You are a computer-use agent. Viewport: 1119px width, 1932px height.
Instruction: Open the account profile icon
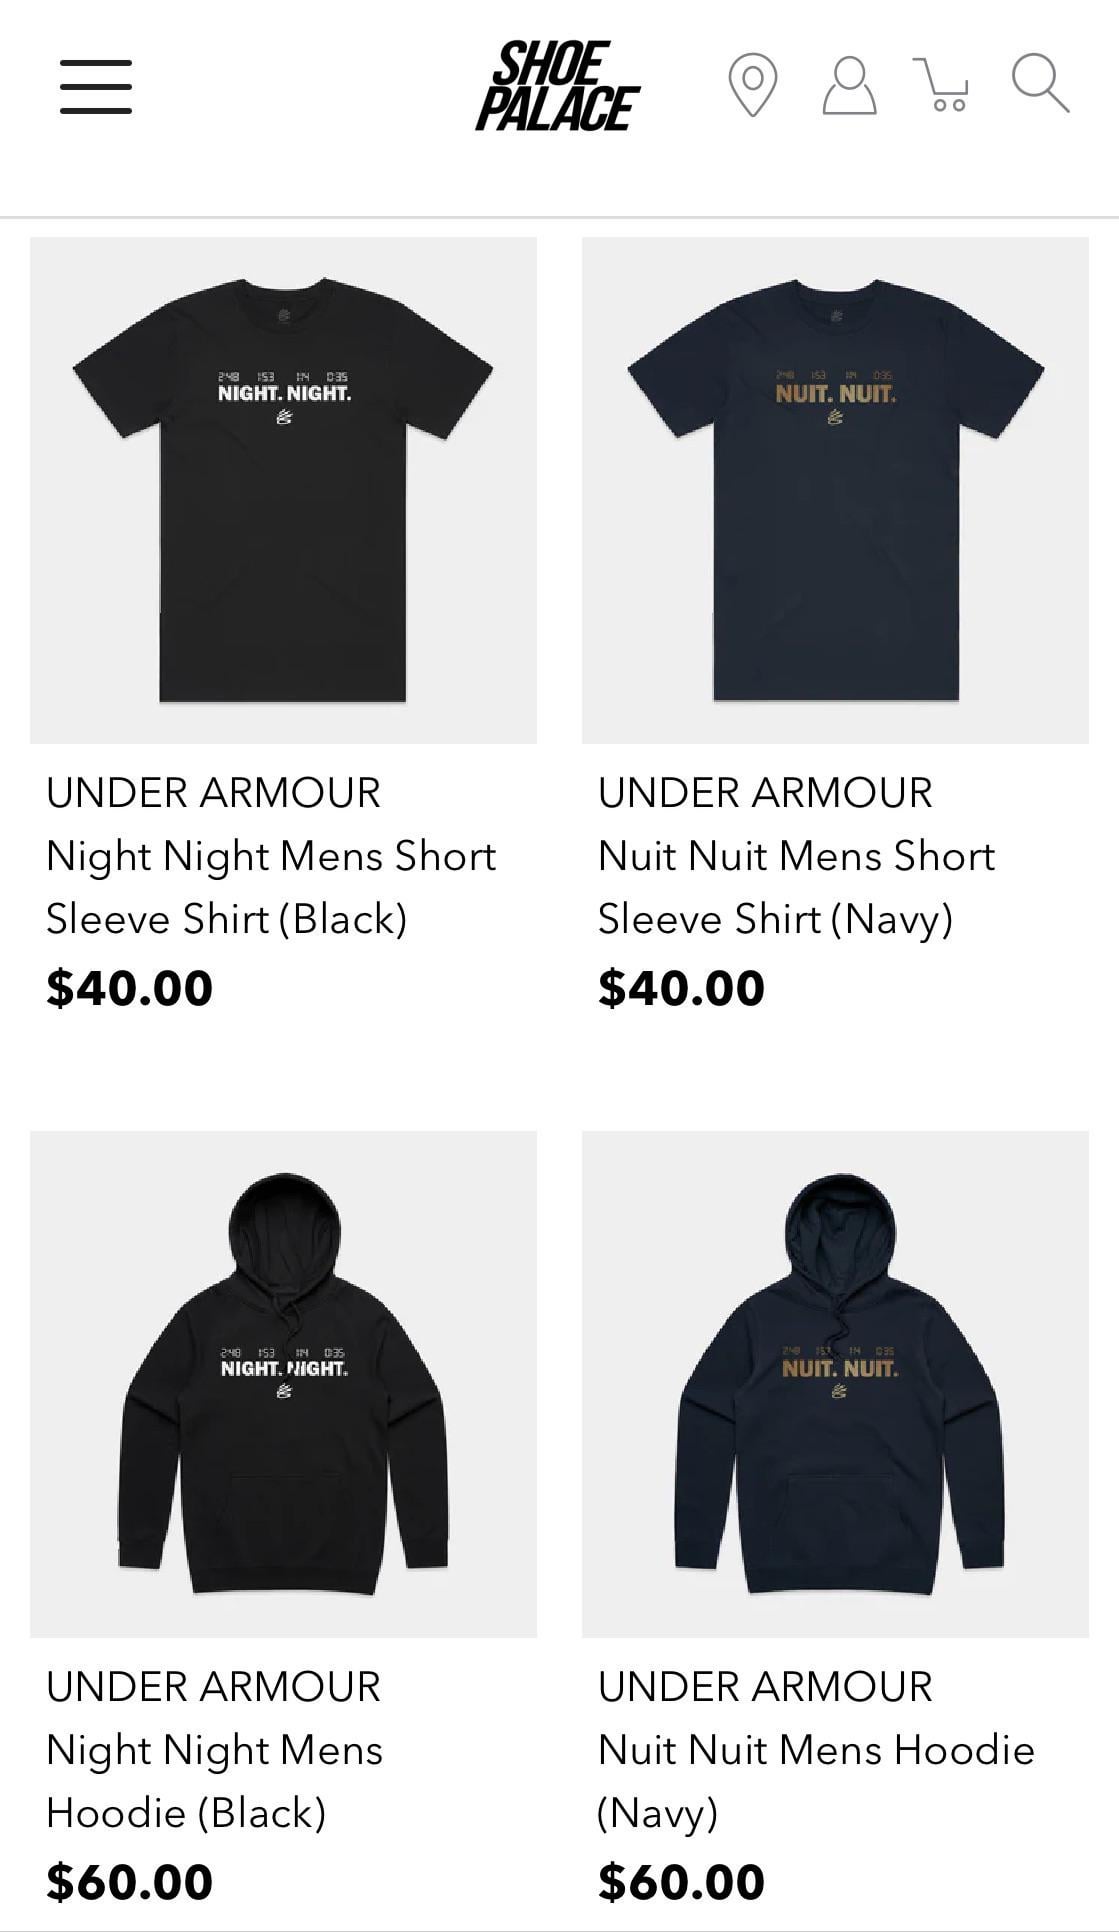point(850,85)
